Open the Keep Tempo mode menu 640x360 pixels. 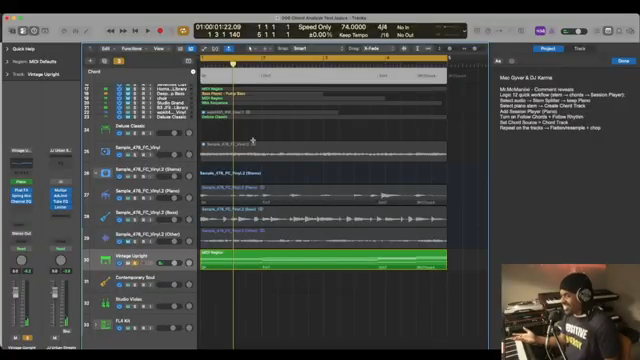click(353, 35)
